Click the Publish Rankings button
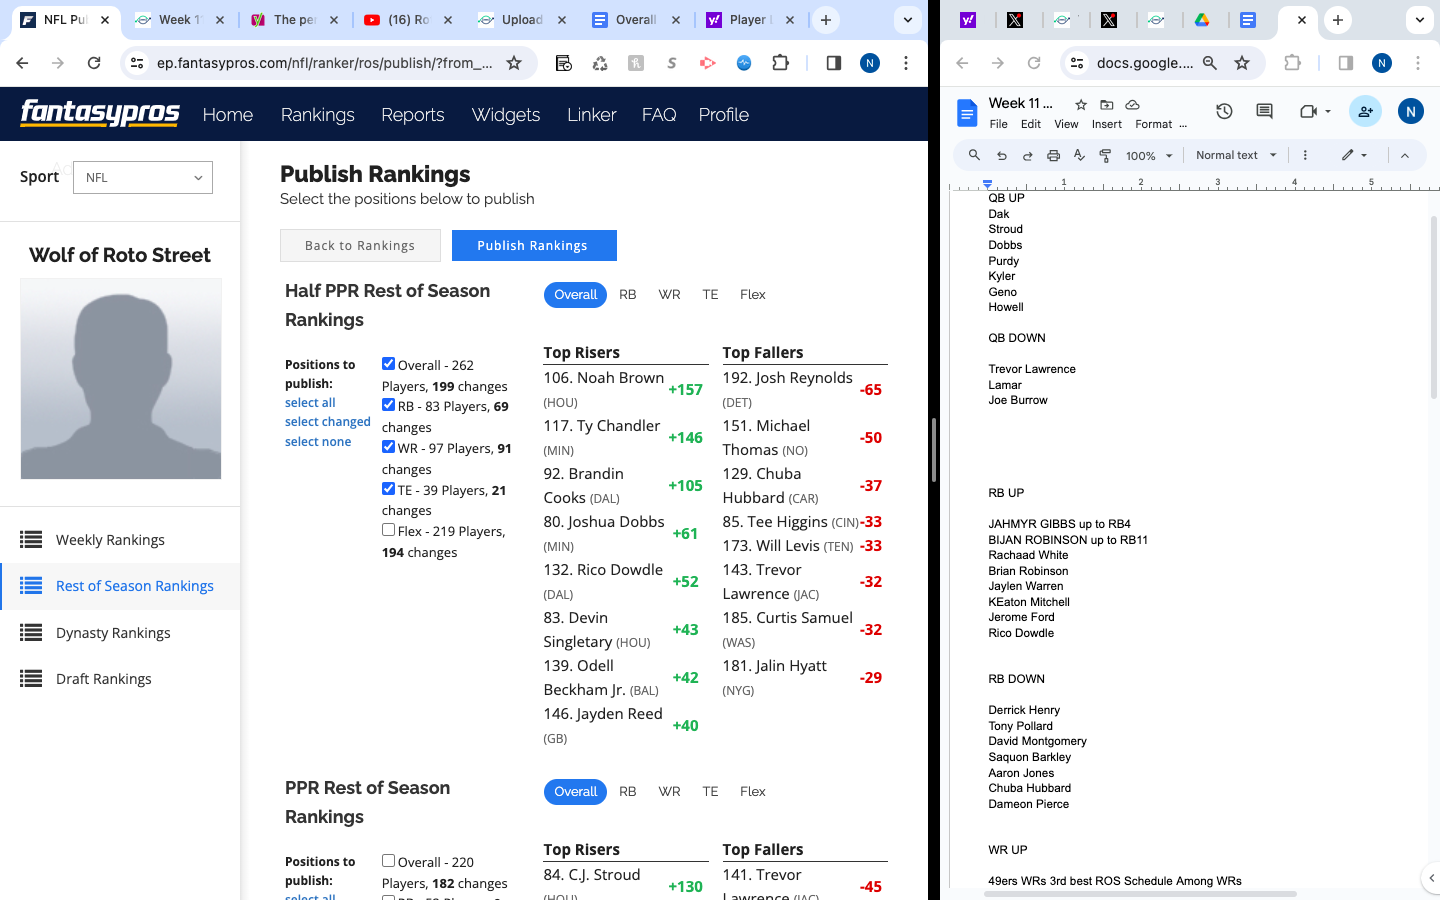The width and height of the screenshot is (1440, 900). tap(534, 245)
